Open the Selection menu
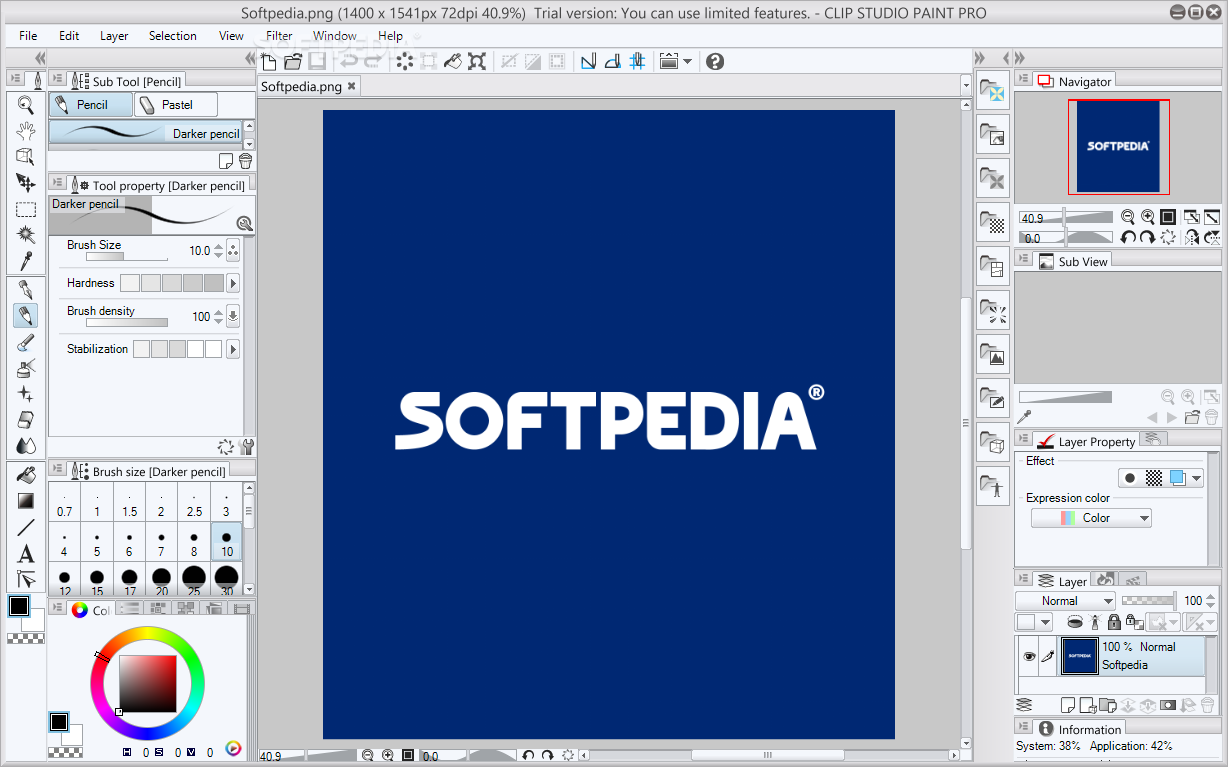The width and height of the screenshot is (1228, 767). click(173, 36)
